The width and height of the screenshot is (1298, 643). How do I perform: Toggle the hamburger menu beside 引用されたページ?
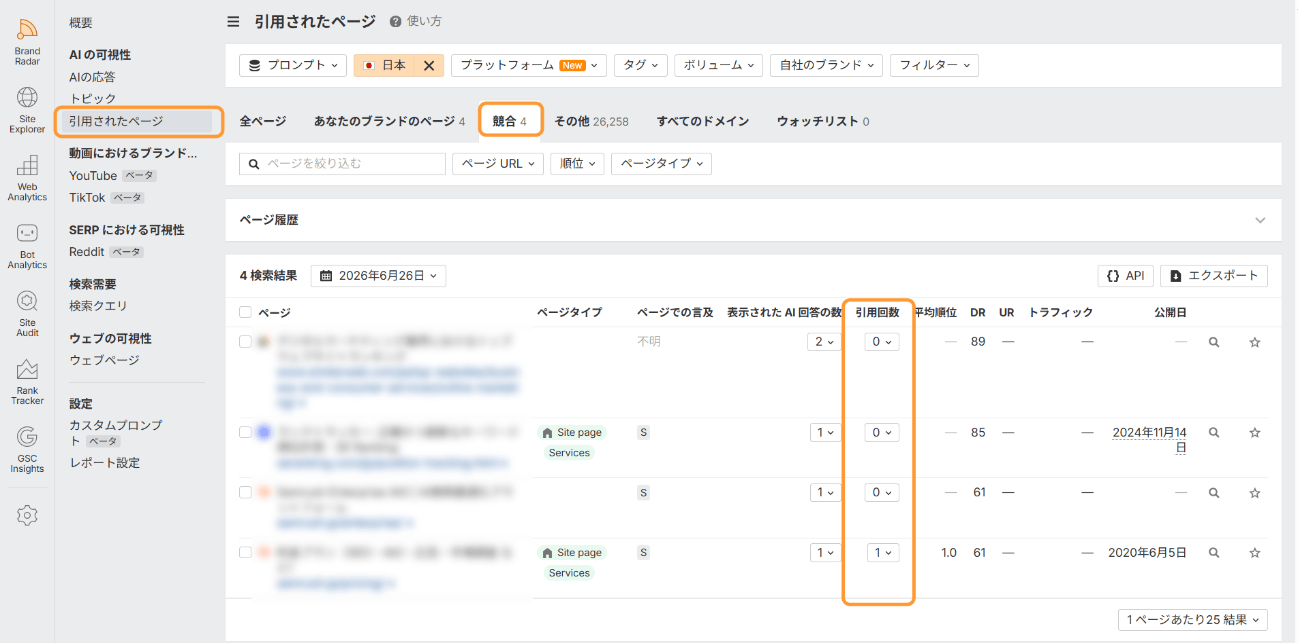[x=233, y=21]
